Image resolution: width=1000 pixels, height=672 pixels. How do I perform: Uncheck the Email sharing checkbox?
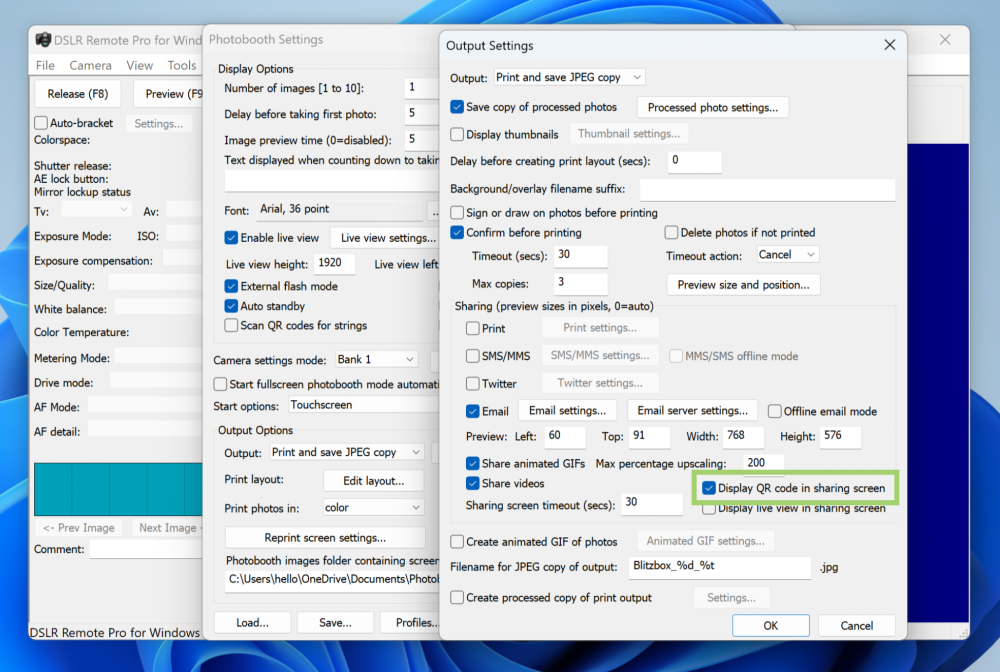(x=473, y=411)
